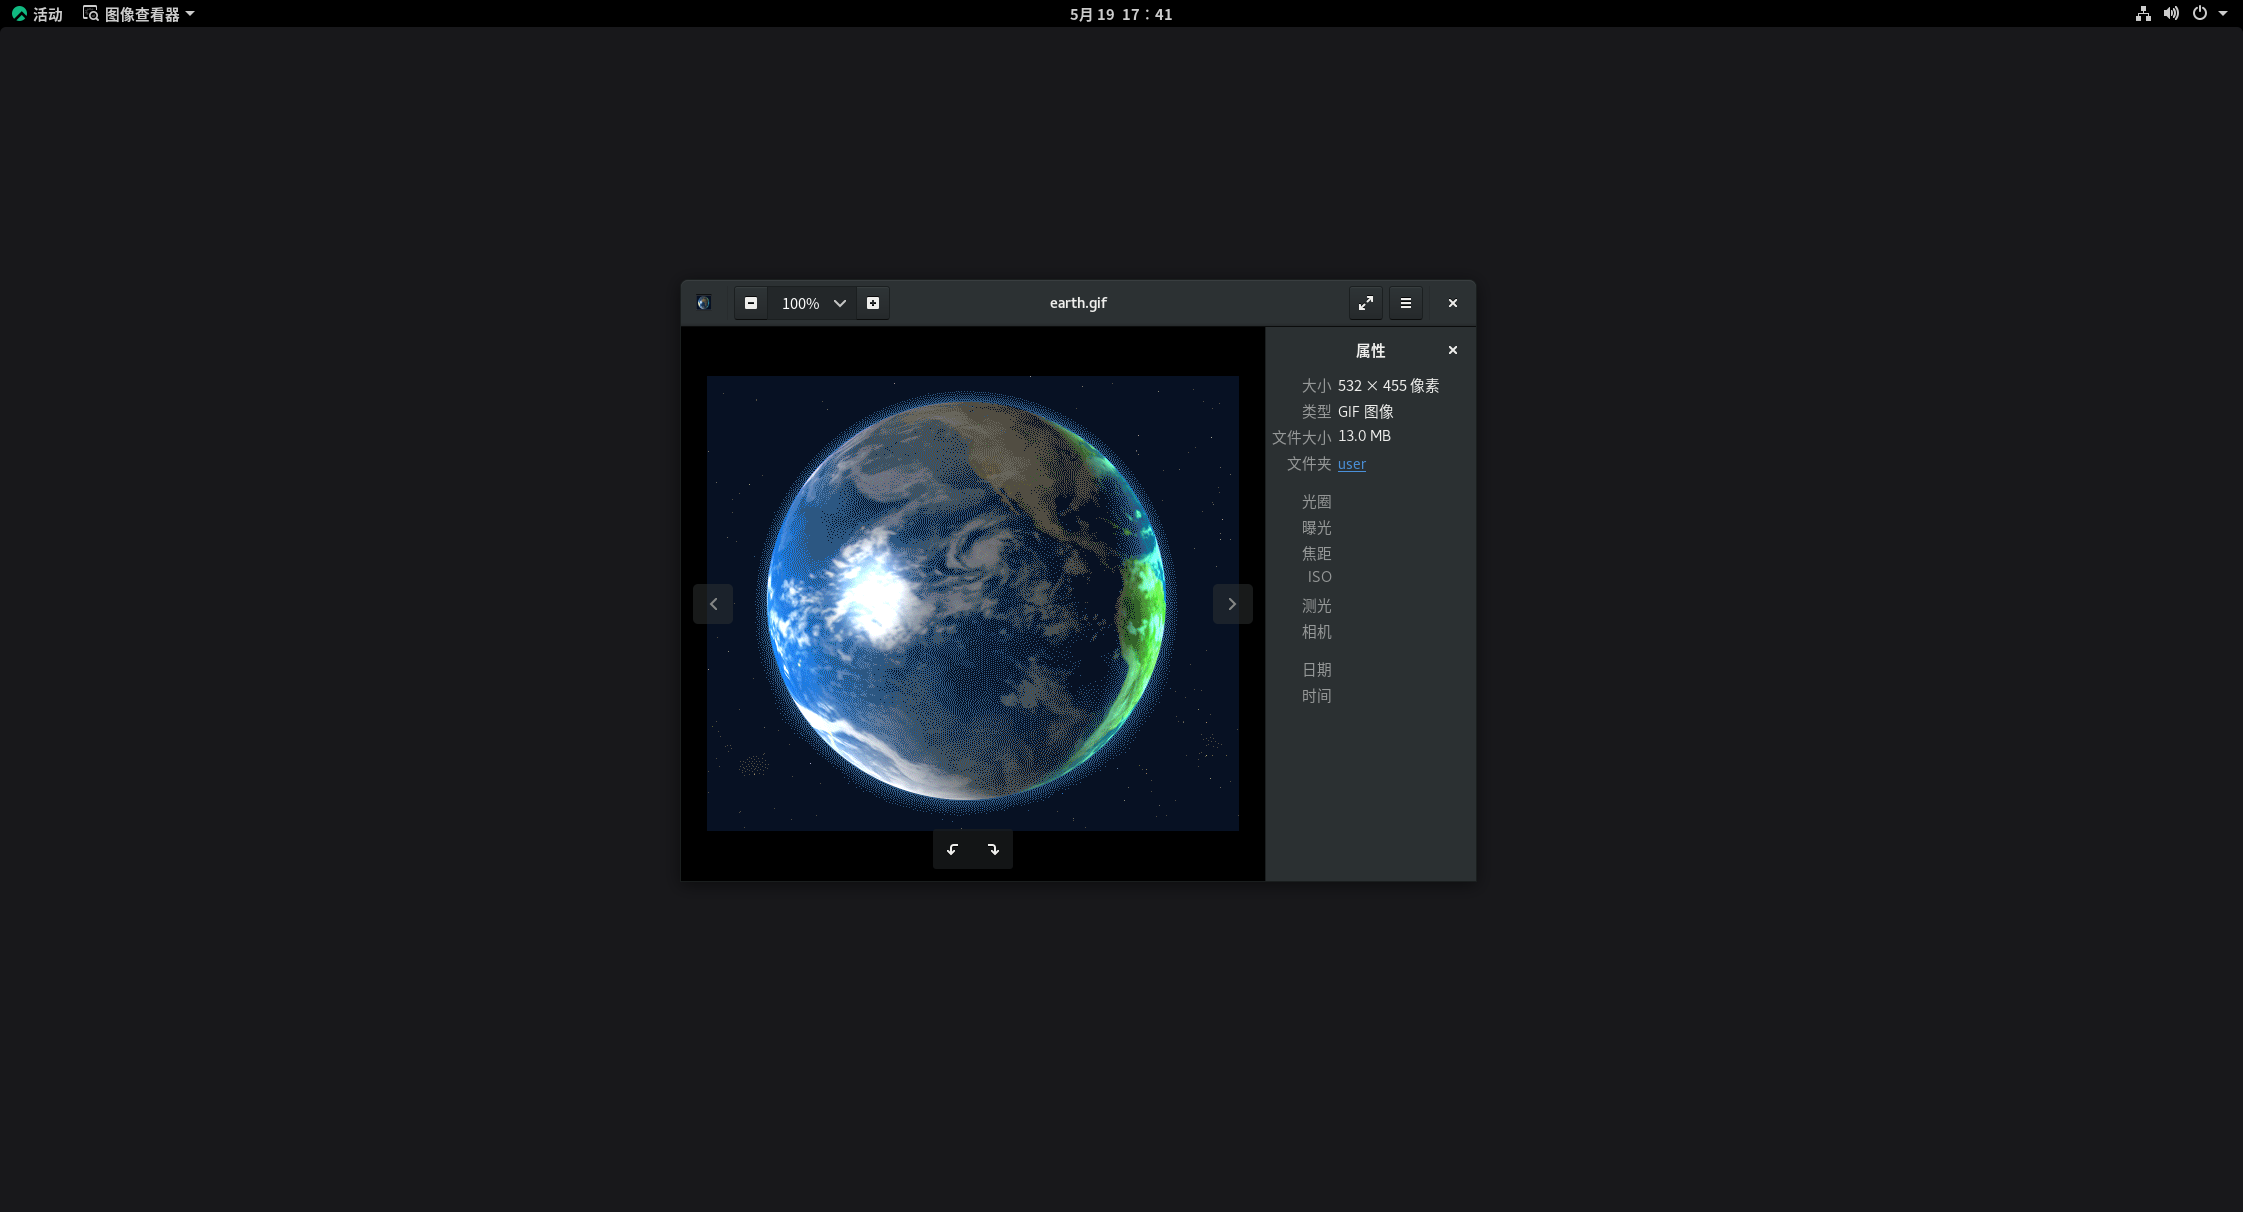The height and width of the screenshot is (1212, 2243).
Task: Open the clock showing 5月19 17:41
Action: pos(1121,14)
